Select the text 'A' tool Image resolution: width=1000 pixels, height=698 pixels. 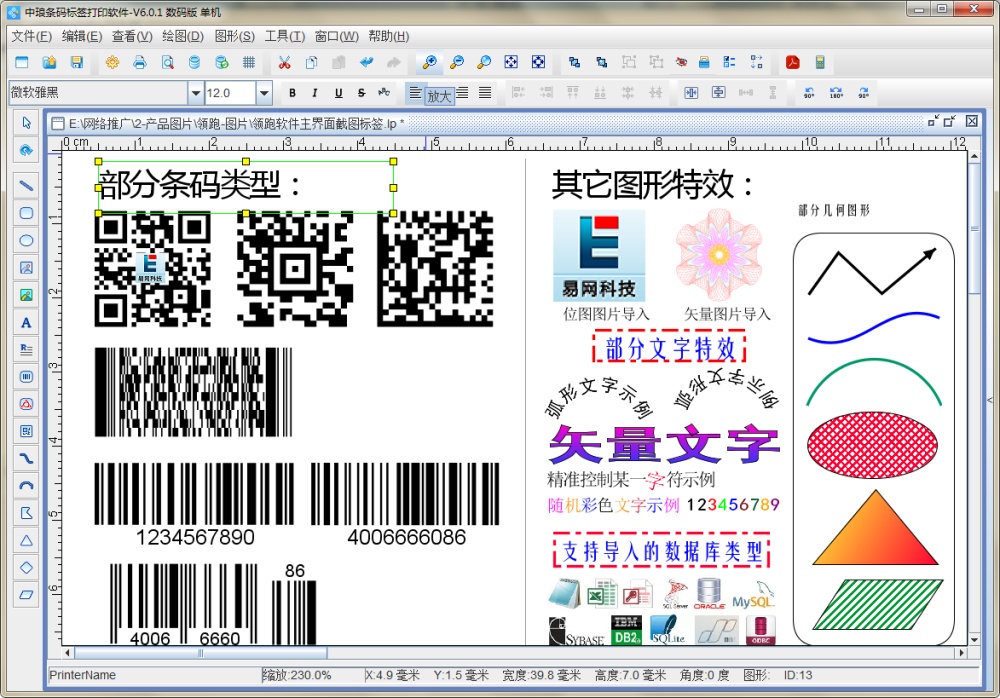pyautogui.click(x=27, y=323)
